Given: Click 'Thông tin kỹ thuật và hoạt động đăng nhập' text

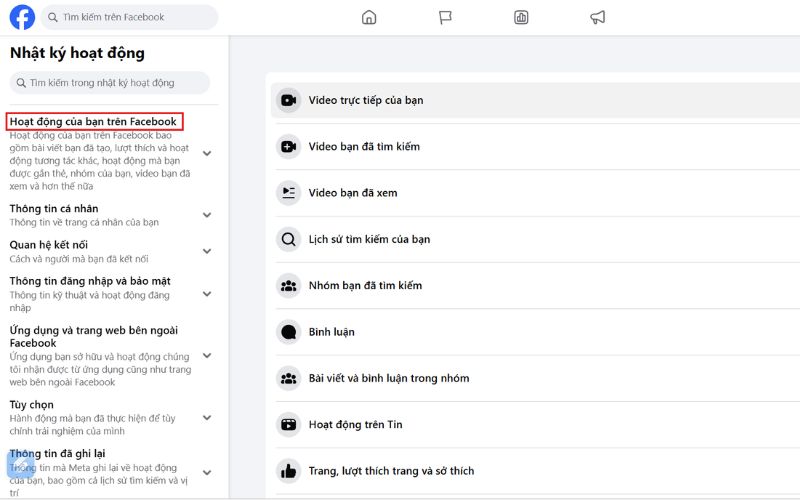Looking at the screenshot, I should click(x=89, y=302).
